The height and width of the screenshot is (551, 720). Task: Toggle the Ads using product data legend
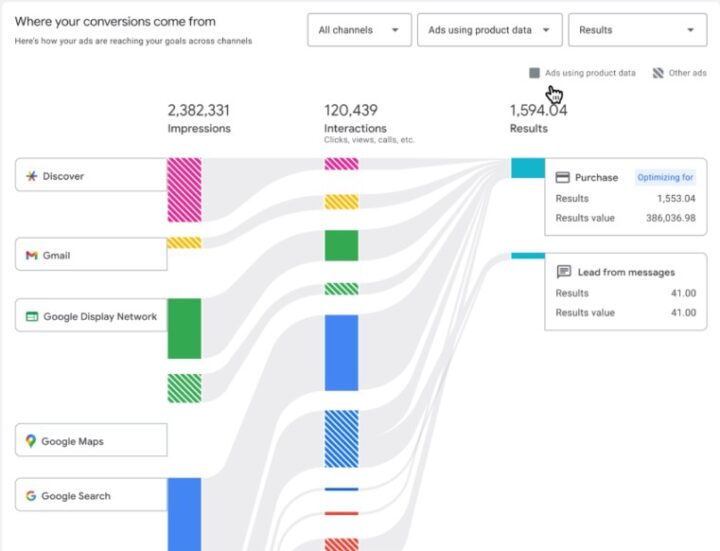[582, 73]
